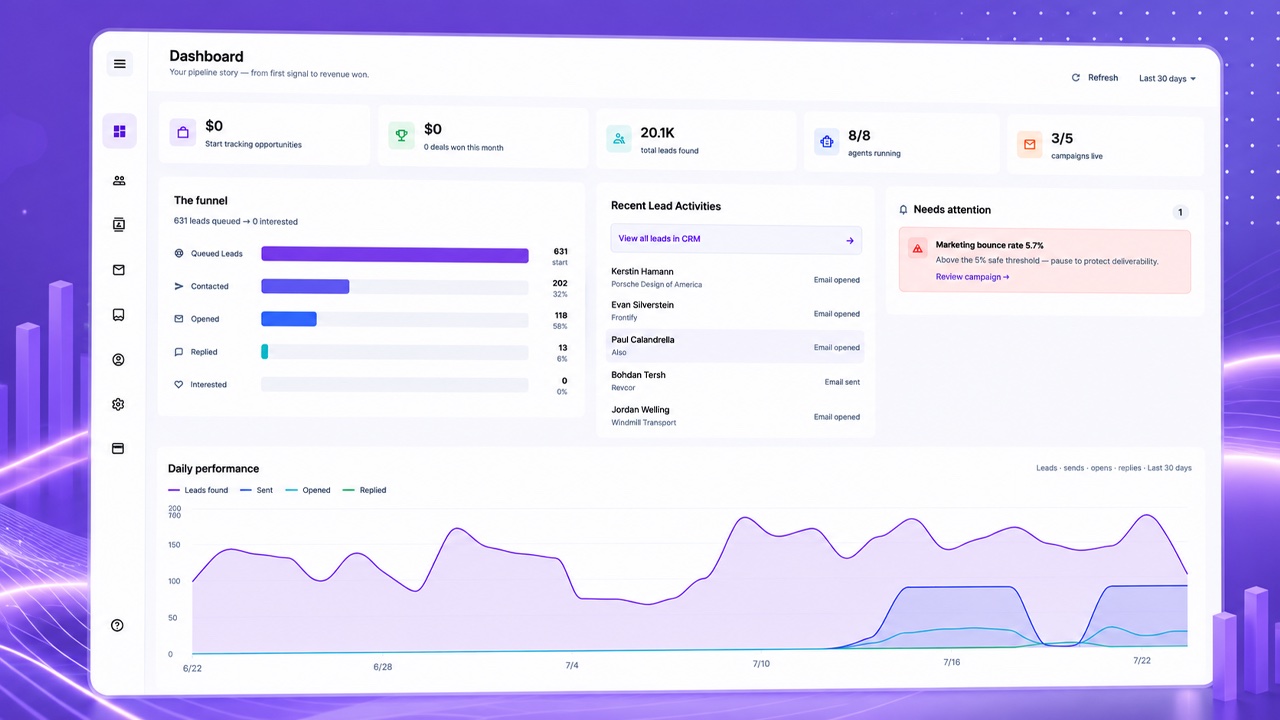
Task: Click the Start tracking opportunities text
Action: (x=253, y=145)
